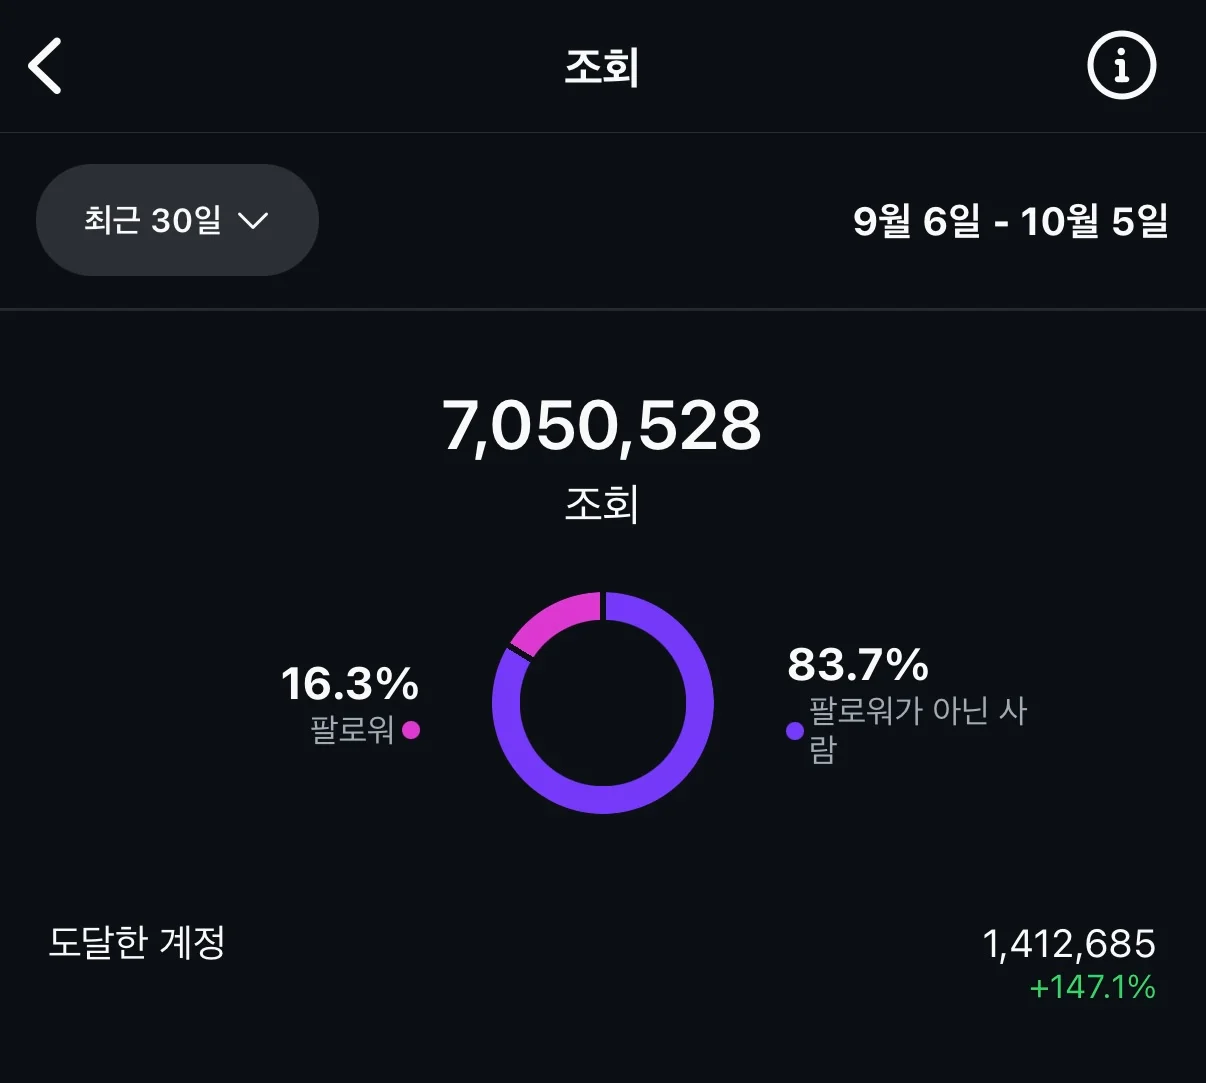1206x1083 pixels.
Task: Click the purple non-follower legend dot
Action: click(x=795, y=731)
